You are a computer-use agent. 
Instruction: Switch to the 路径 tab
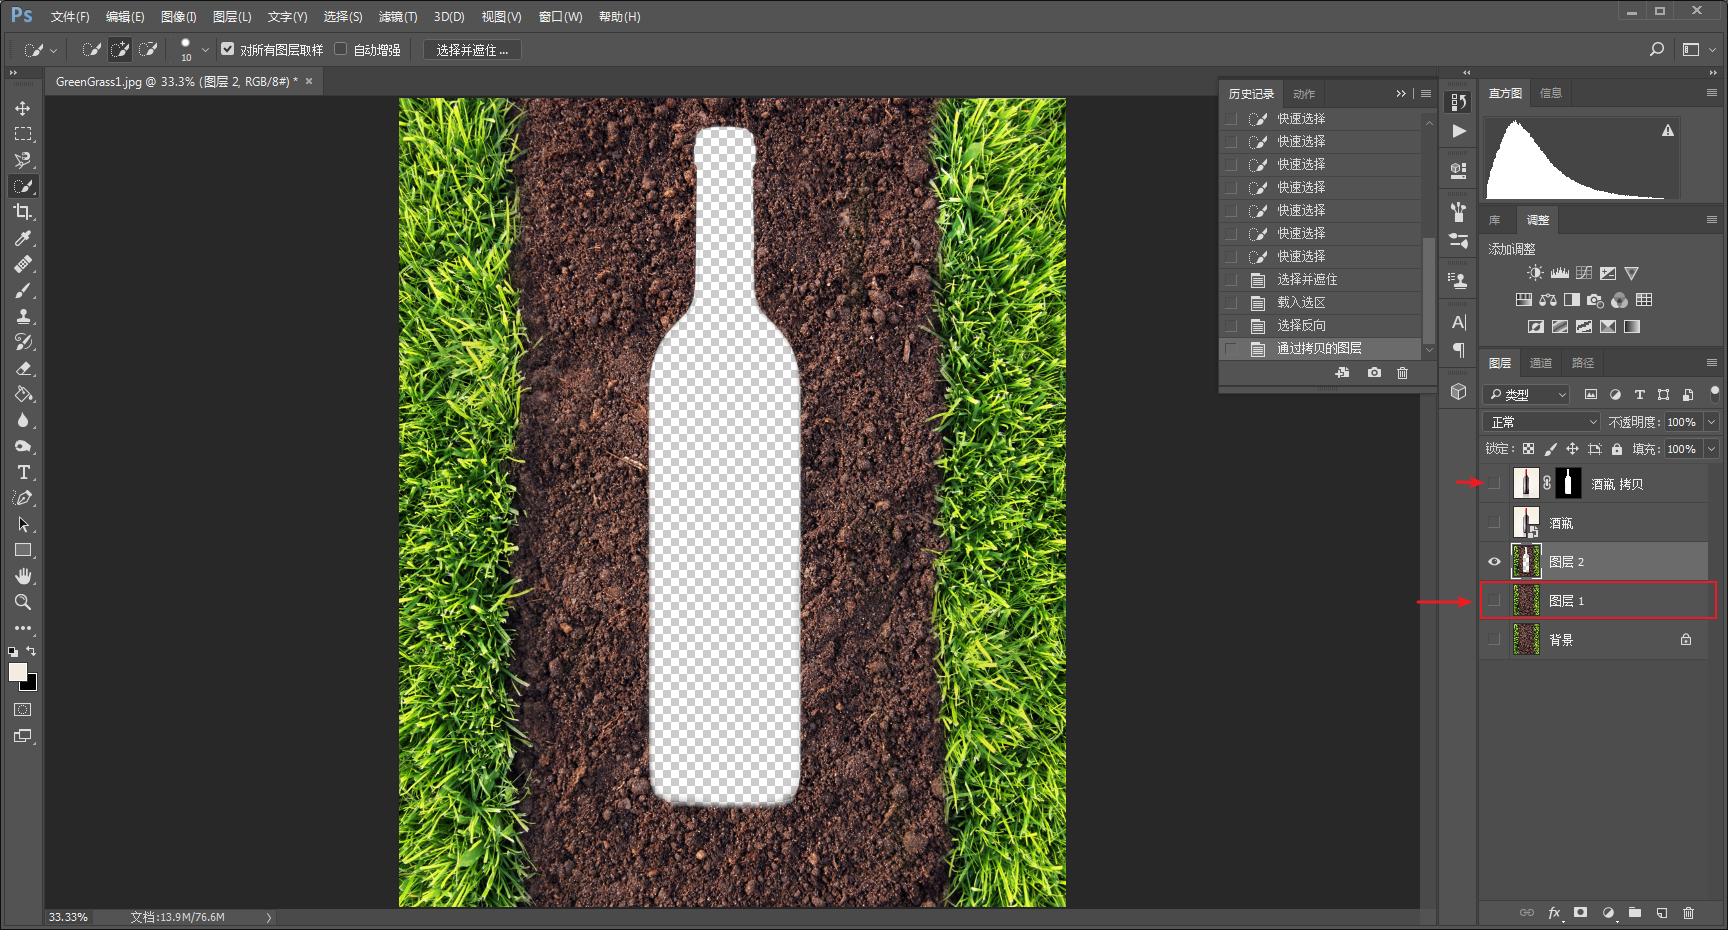[1583, 363]
